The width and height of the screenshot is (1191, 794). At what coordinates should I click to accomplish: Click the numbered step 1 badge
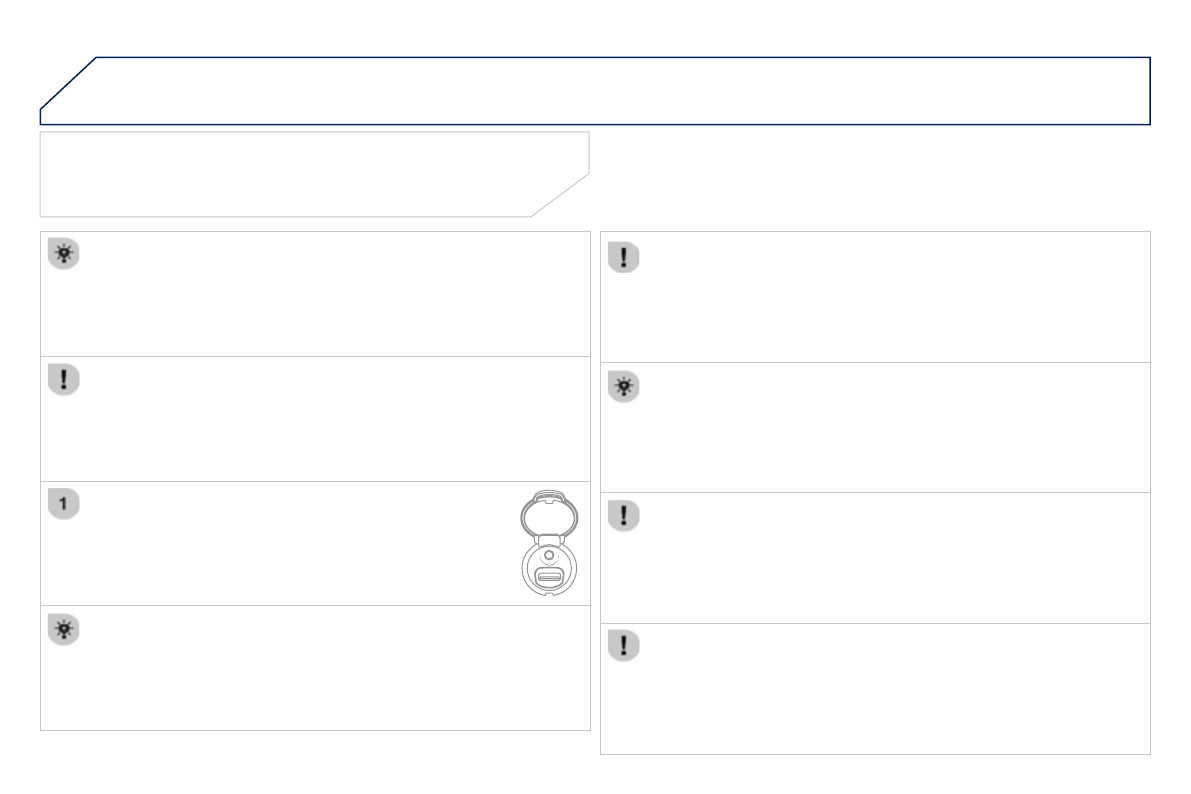(63, 505)
